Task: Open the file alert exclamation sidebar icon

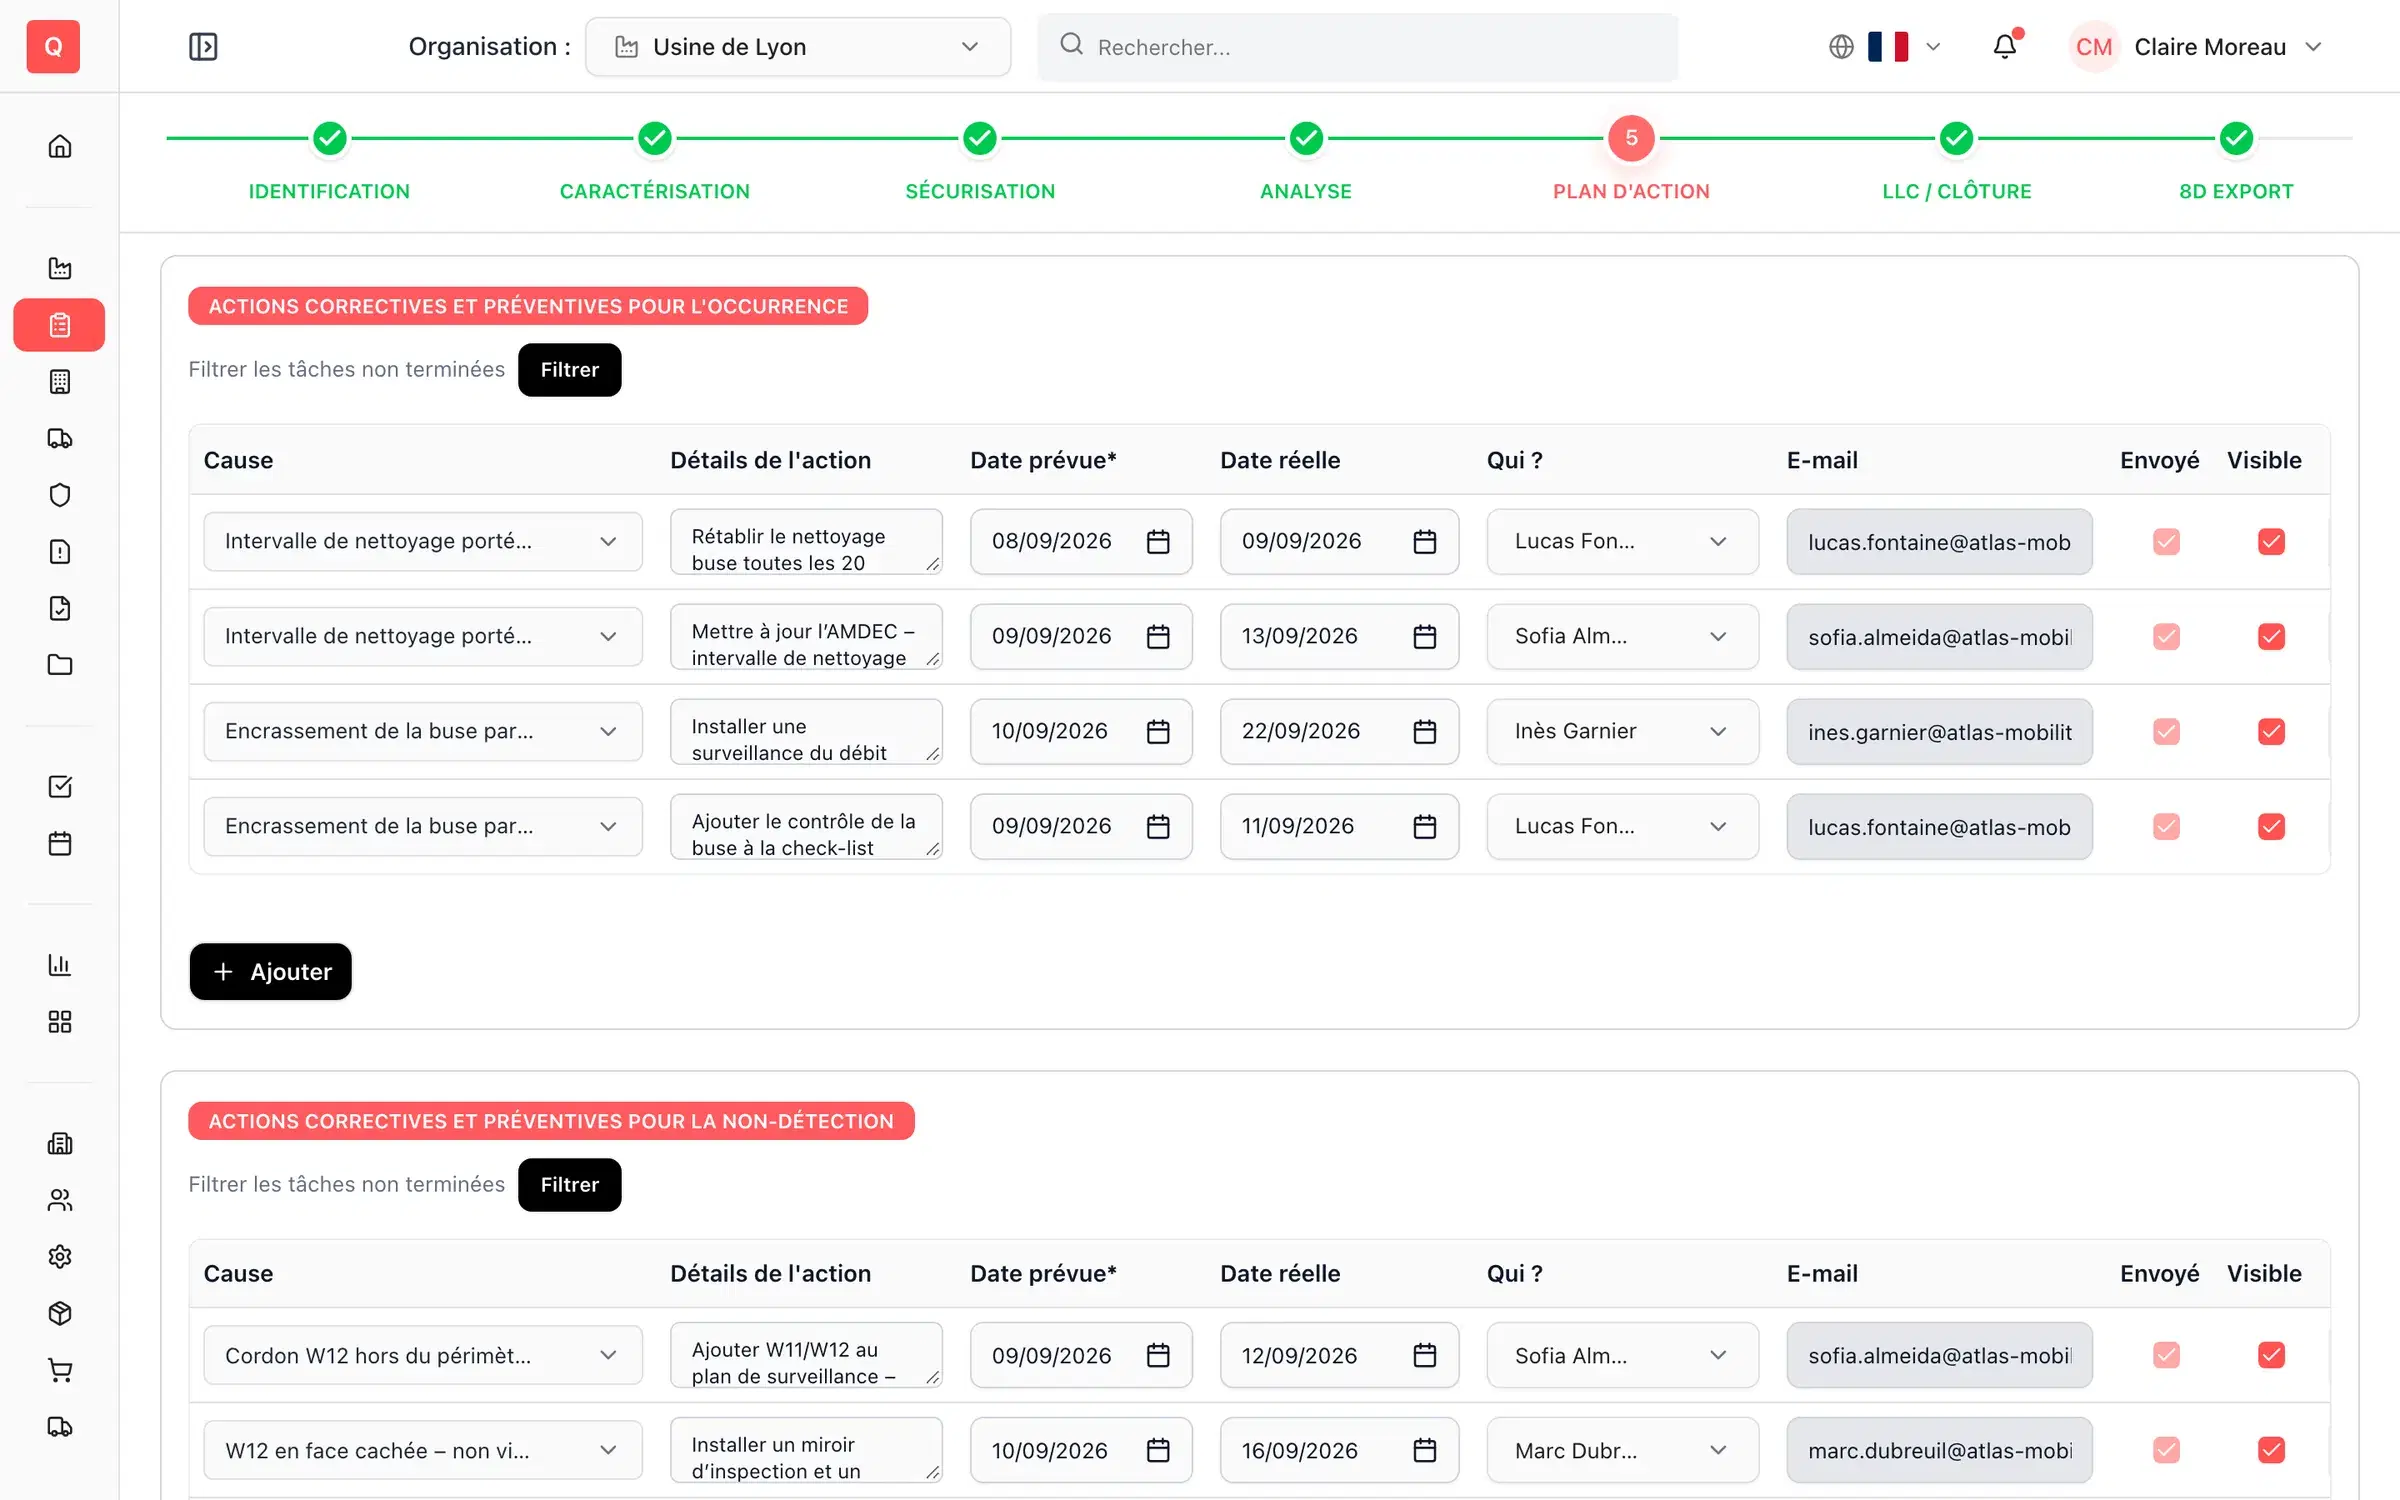Action: pos(60,552)
